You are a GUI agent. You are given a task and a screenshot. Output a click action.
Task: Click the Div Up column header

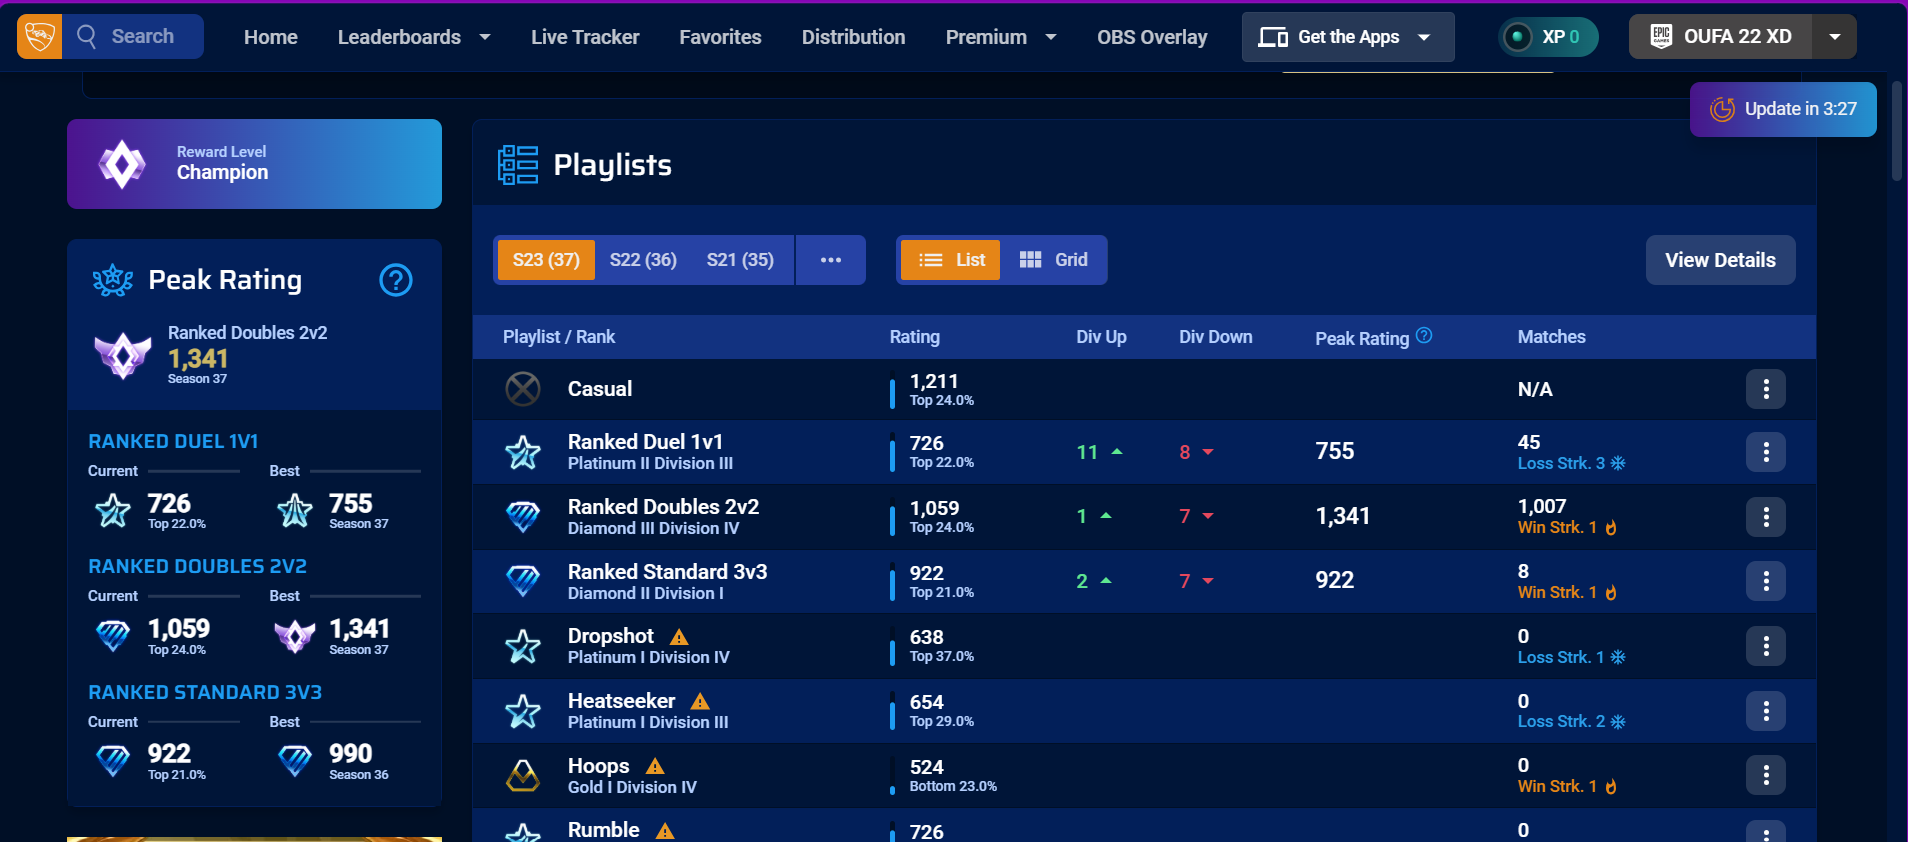point(1101,337)
